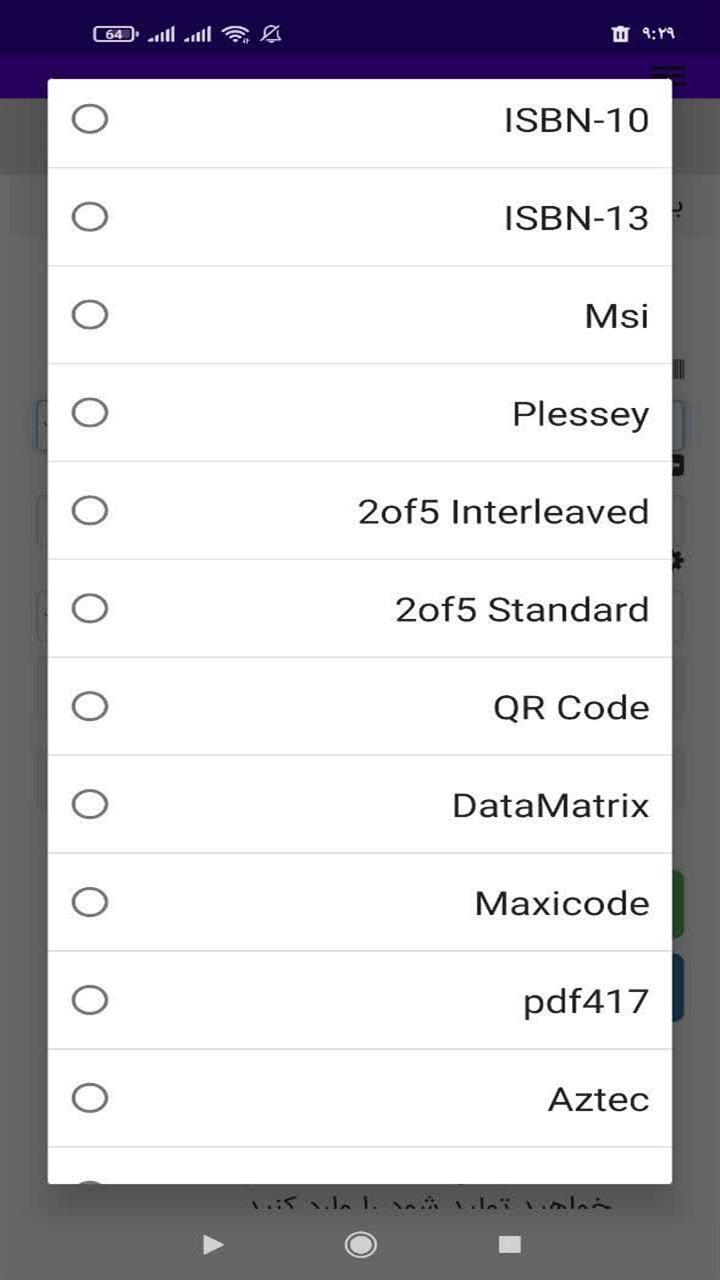Pick the Msi radio circle
This screenshot has height=1280, width=720.
(x=90, y=315)
